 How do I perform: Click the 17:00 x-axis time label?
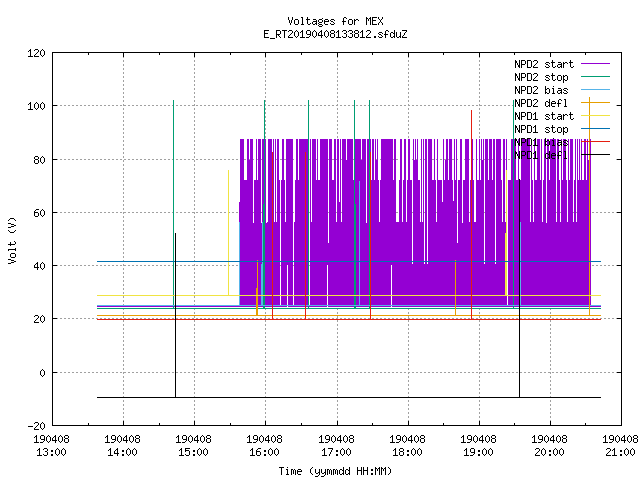(x=336, y=452)
